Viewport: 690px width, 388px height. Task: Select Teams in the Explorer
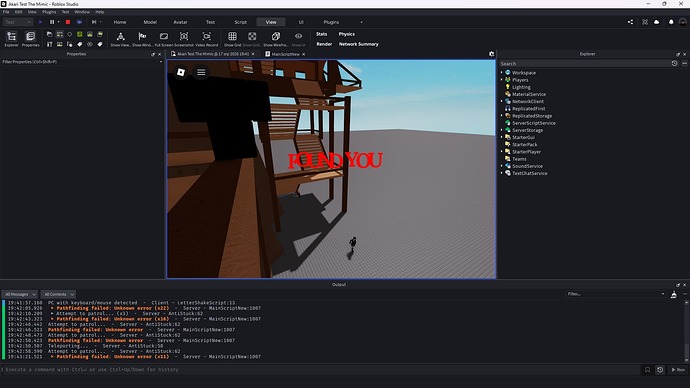[519, 159]
